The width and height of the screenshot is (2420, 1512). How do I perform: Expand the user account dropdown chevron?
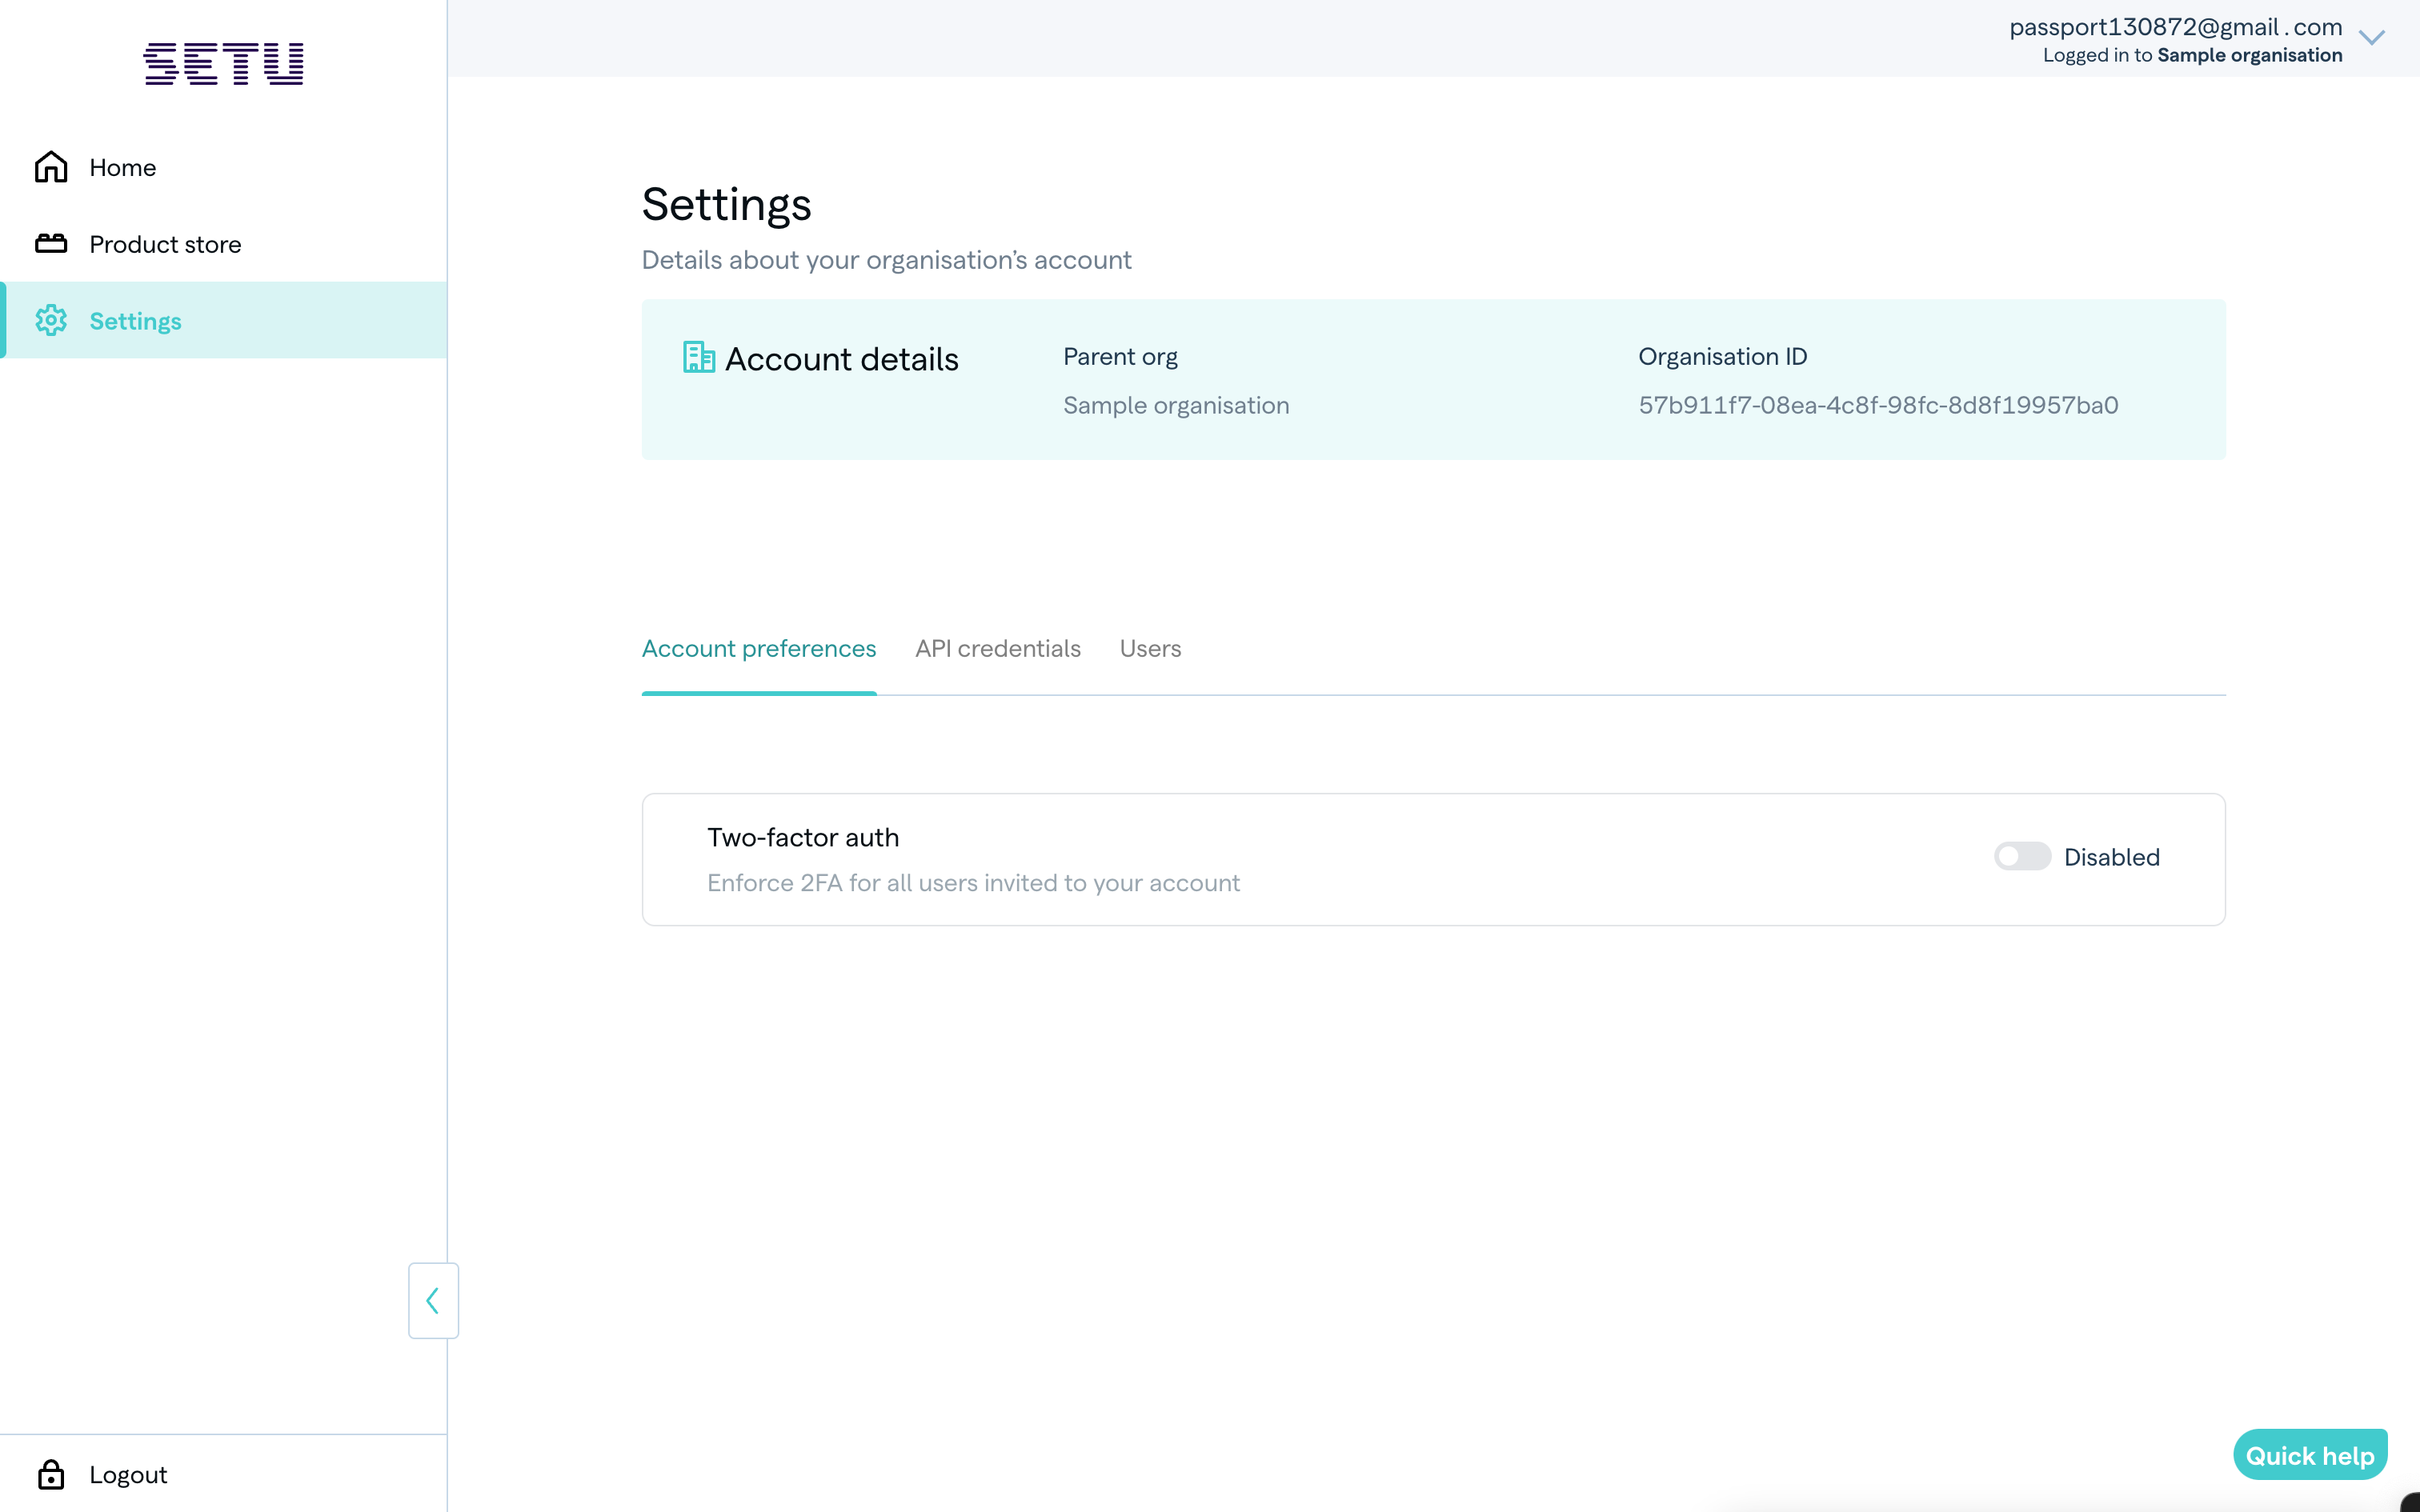click(2371, 38)
